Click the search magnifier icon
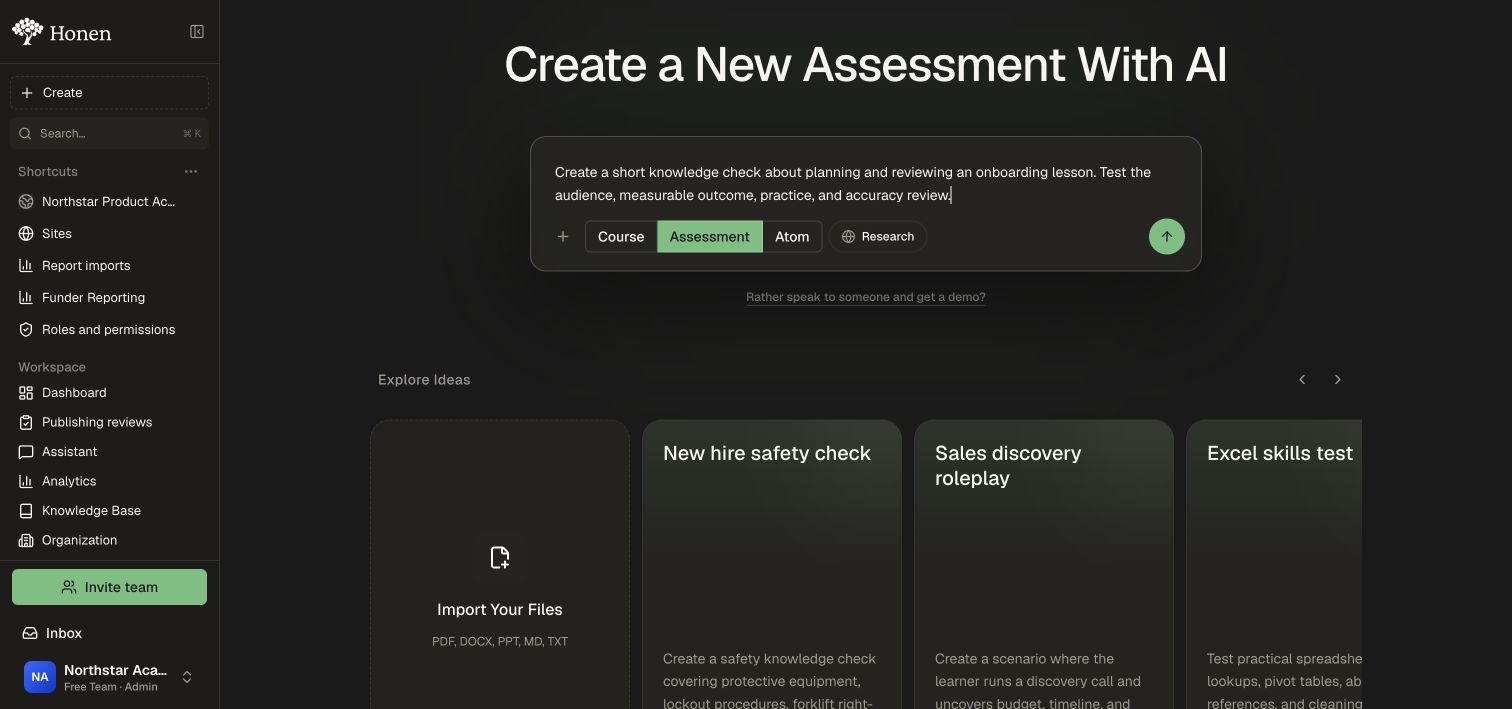The image size is (1512, 709). tap(26, 134)
